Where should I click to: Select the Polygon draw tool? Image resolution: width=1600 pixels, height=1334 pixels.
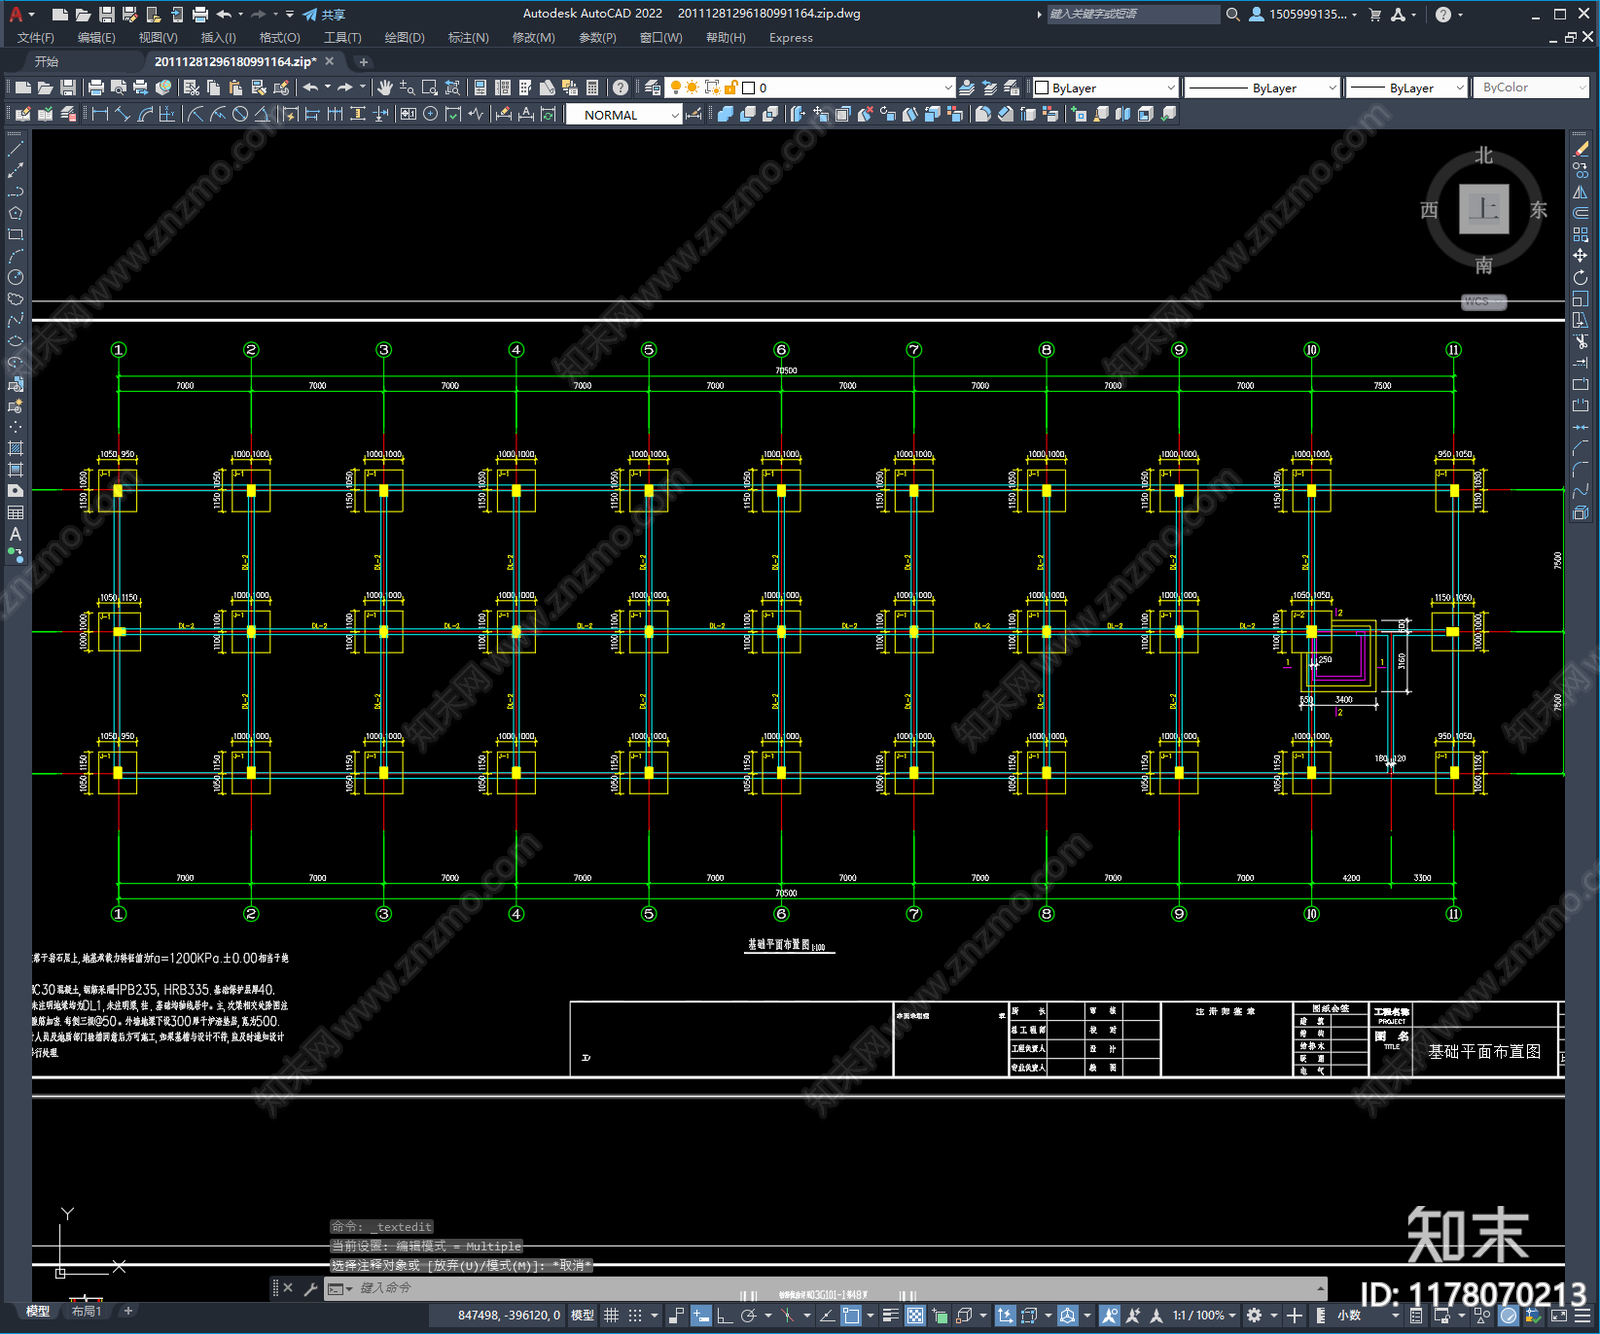[15, 213]
